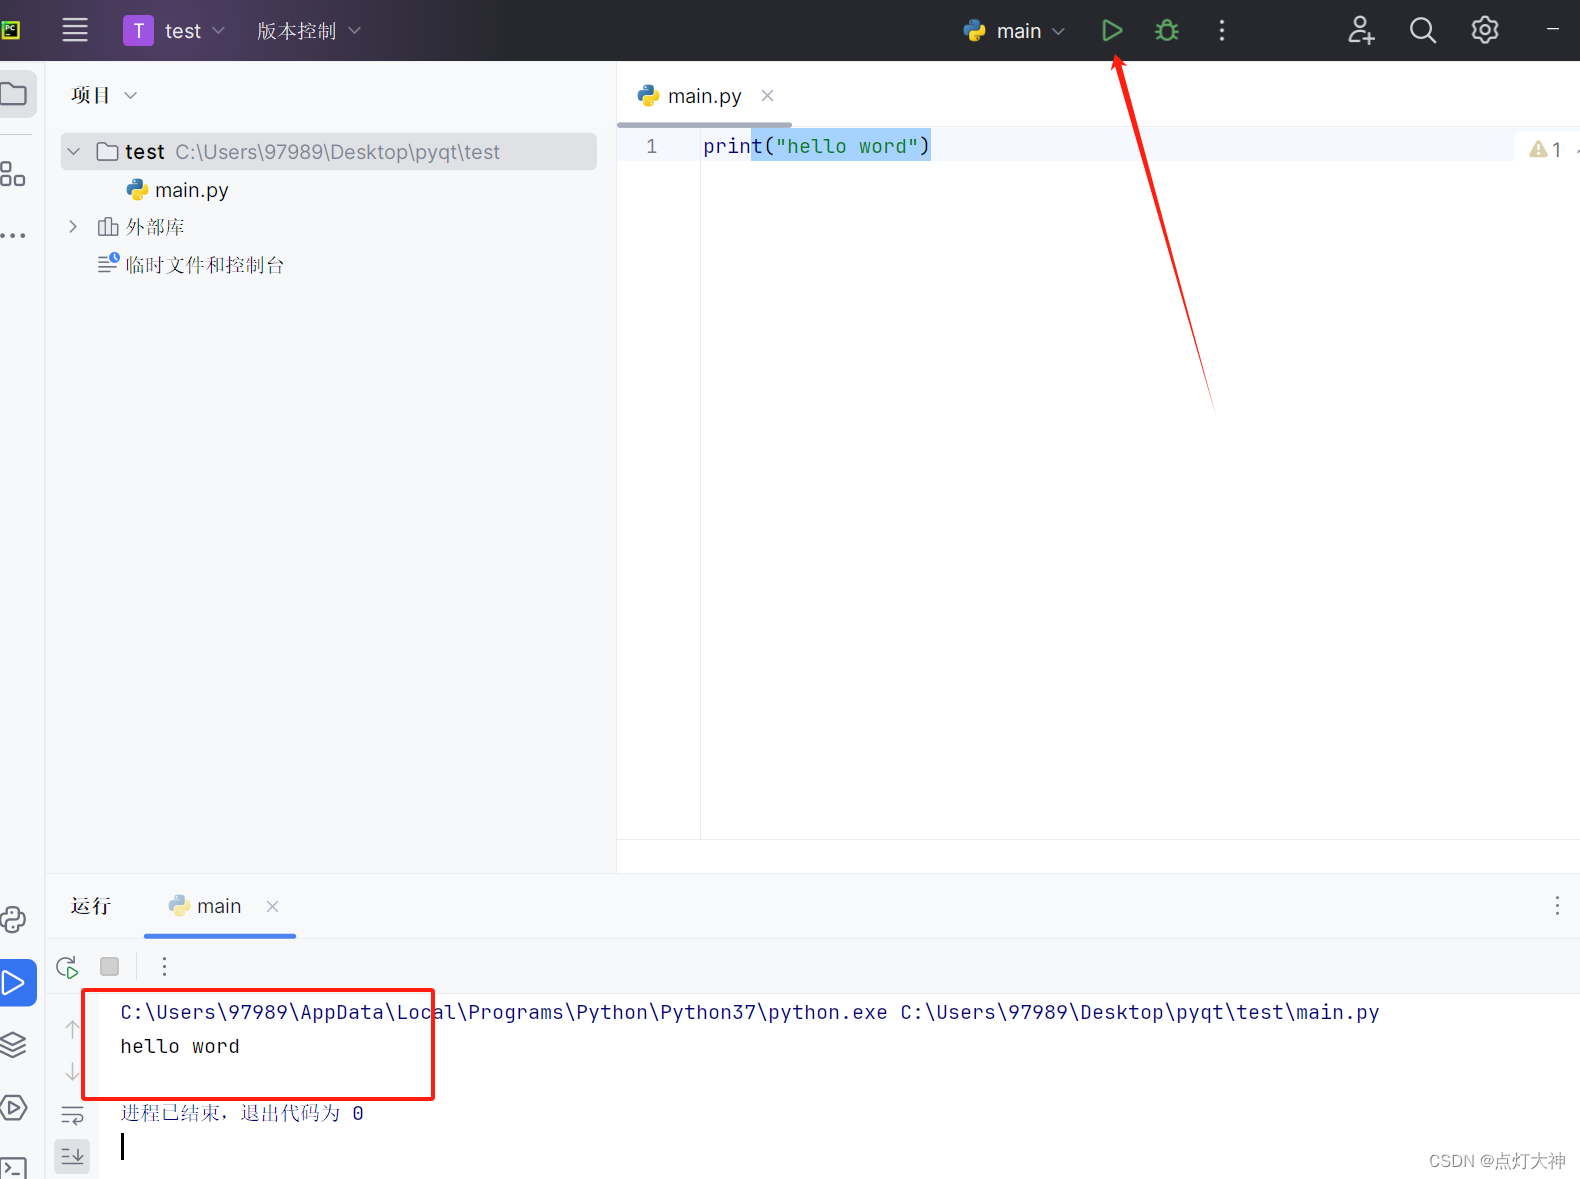Go up the stack trace
This screenshot has width=1580, height=1179.
coord(72,1028)
